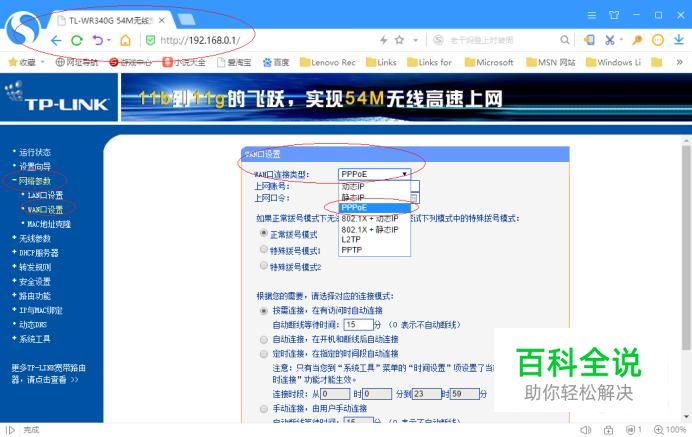
Task: Open the Windows Li bookmark folder
Action: [613, 62]
